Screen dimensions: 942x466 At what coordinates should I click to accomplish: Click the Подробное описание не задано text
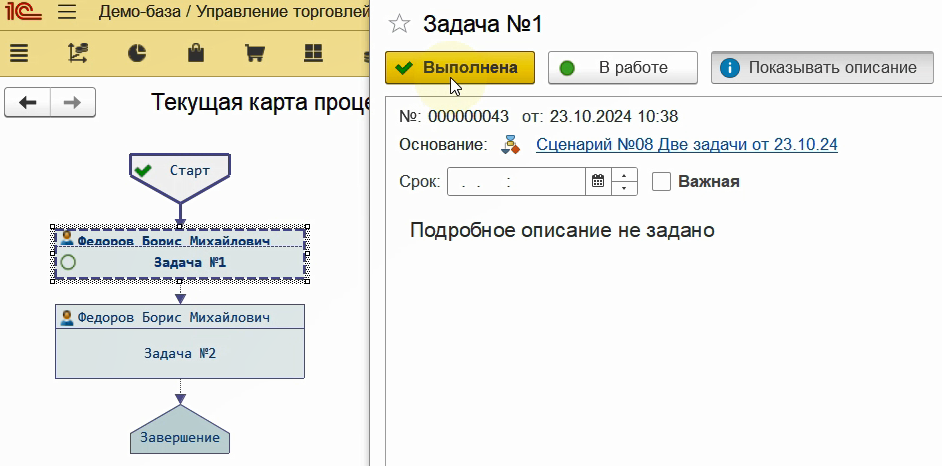click(562, 230)
